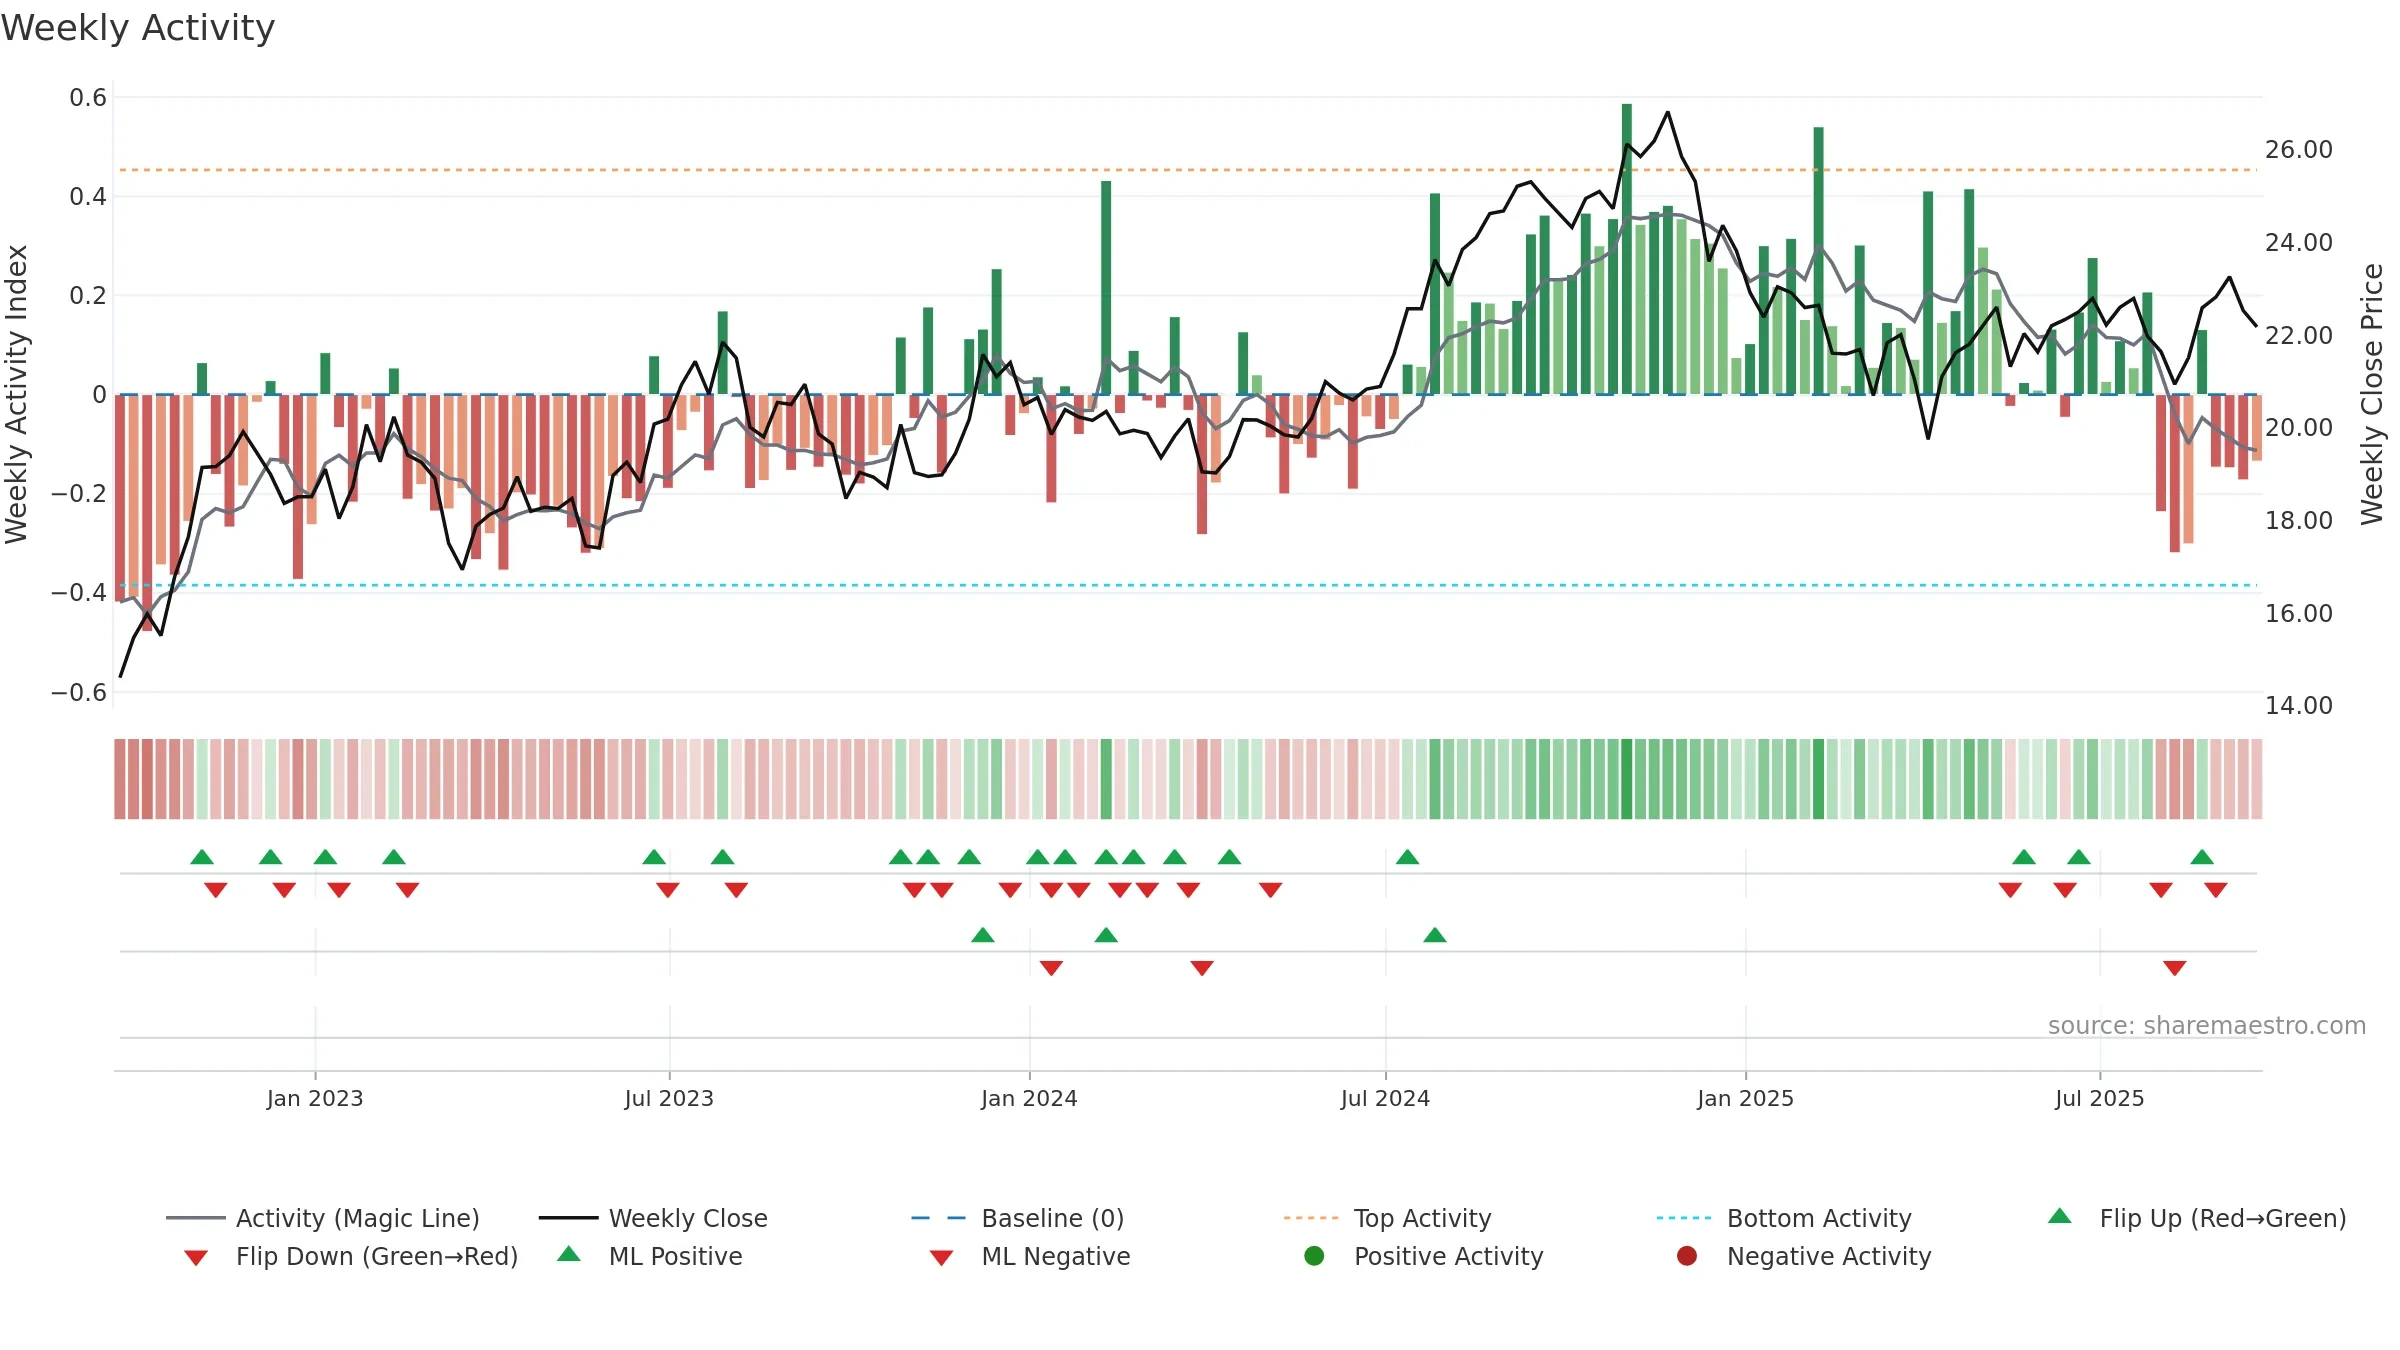The image size is (2400, 1350).
Task: Click the Weekly Close line peak near 27
Action: click(x=1668, y=113)
